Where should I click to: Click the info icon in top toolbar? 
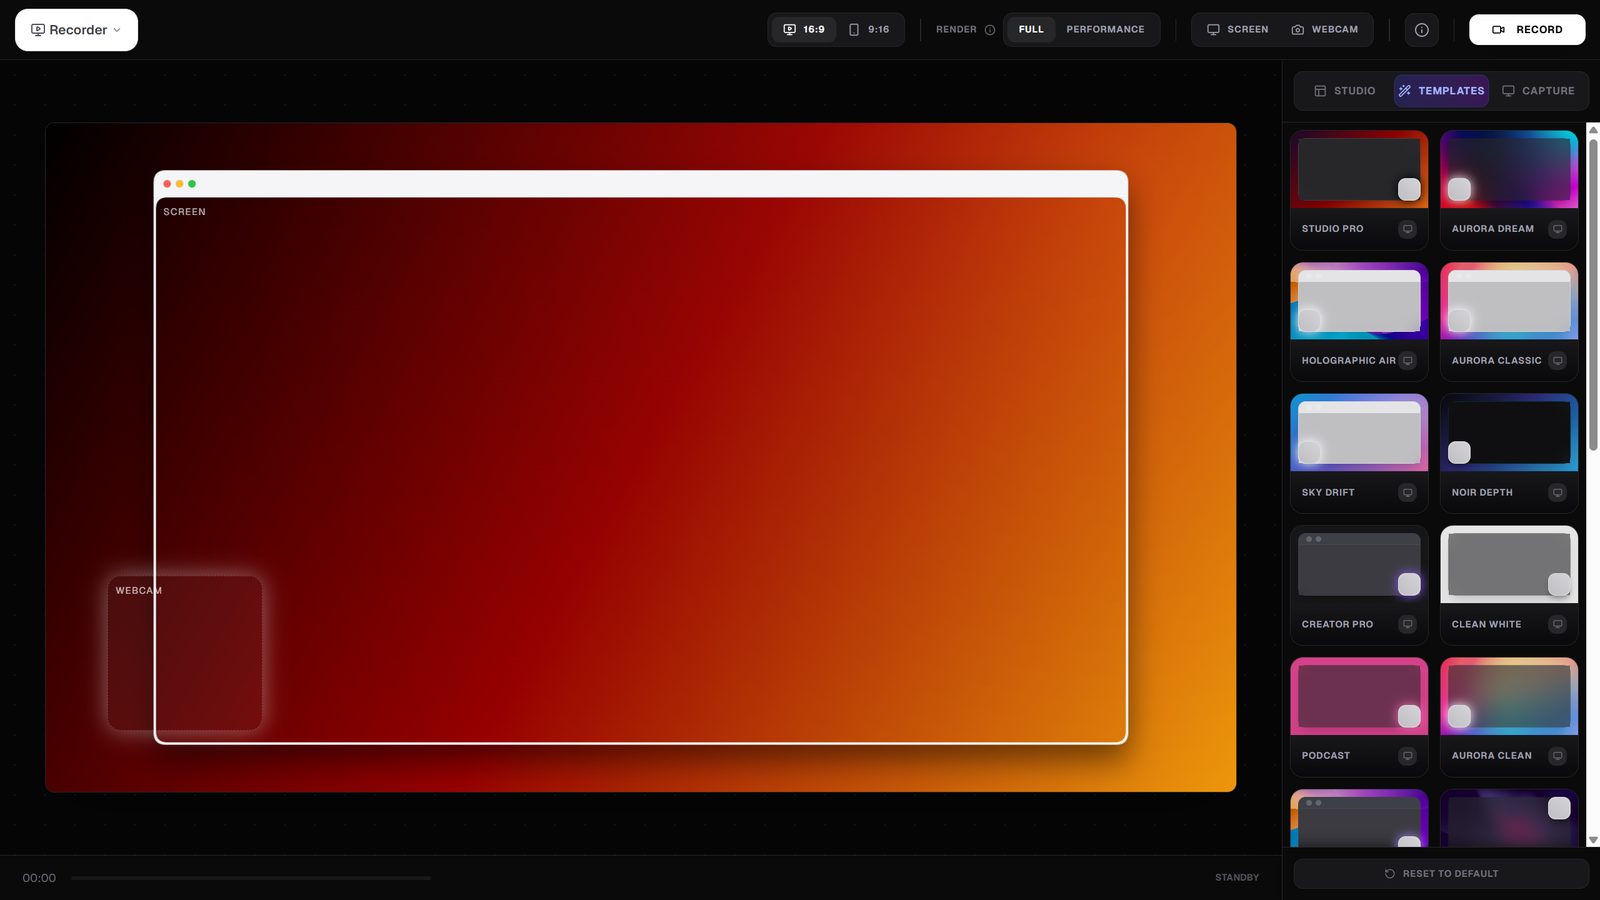(1421, 30)
